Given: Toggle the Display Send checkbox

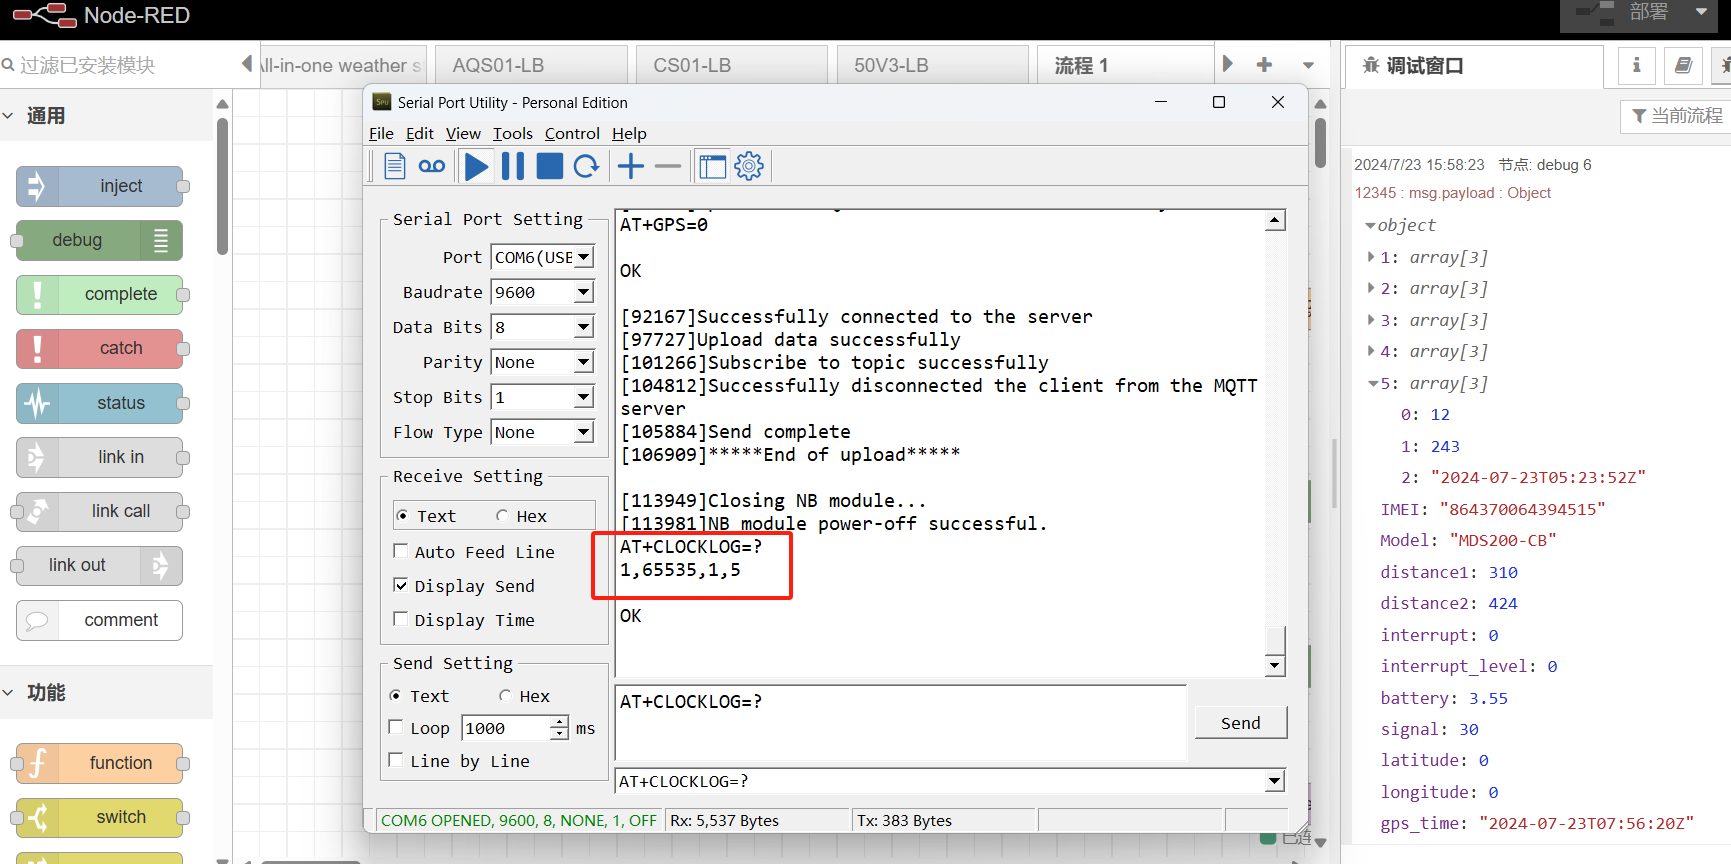Looking at the screenshot, I should (401, 585).
